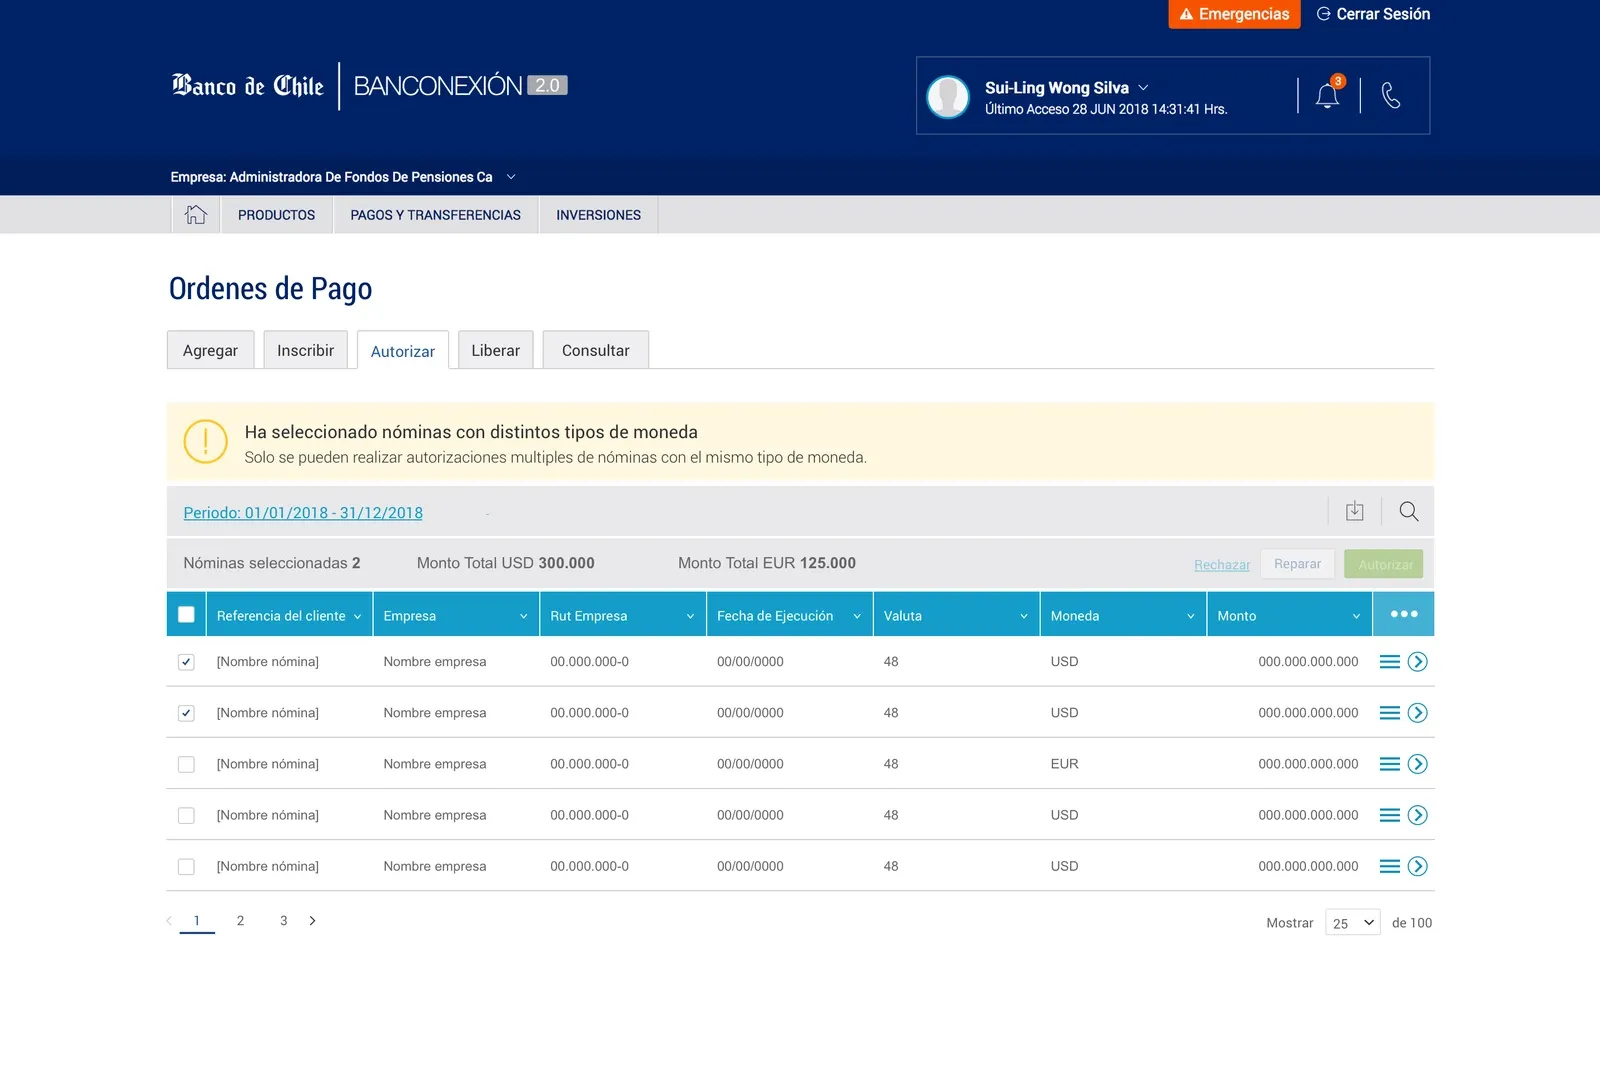Open Fecha de Ejecución column dropdown
The height and width of the screenshot is (1072, 1600).
coord(857,616)
